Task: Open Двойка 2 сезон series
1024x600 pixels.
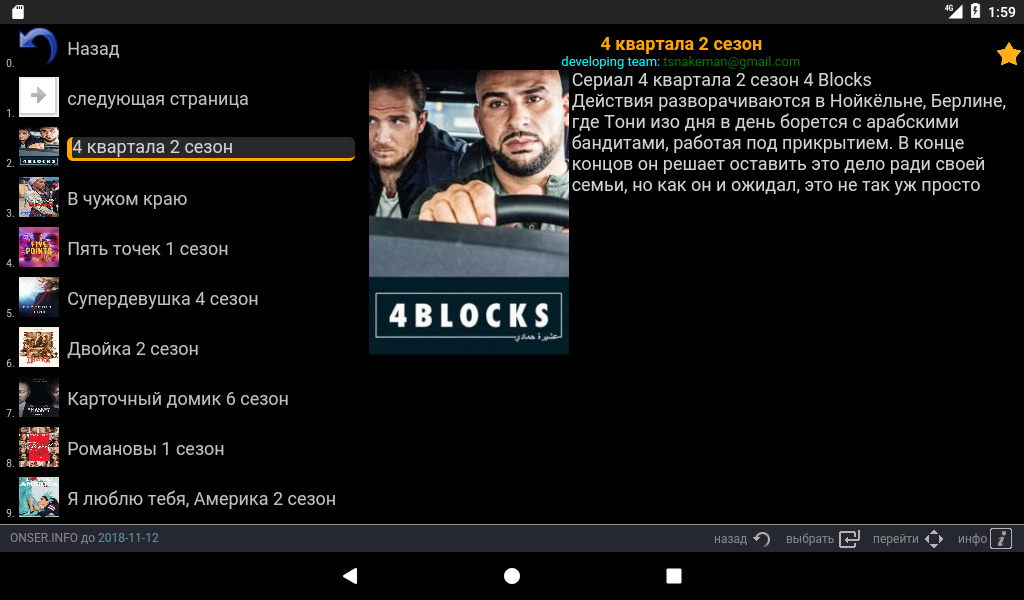Action: coord(133,349)
